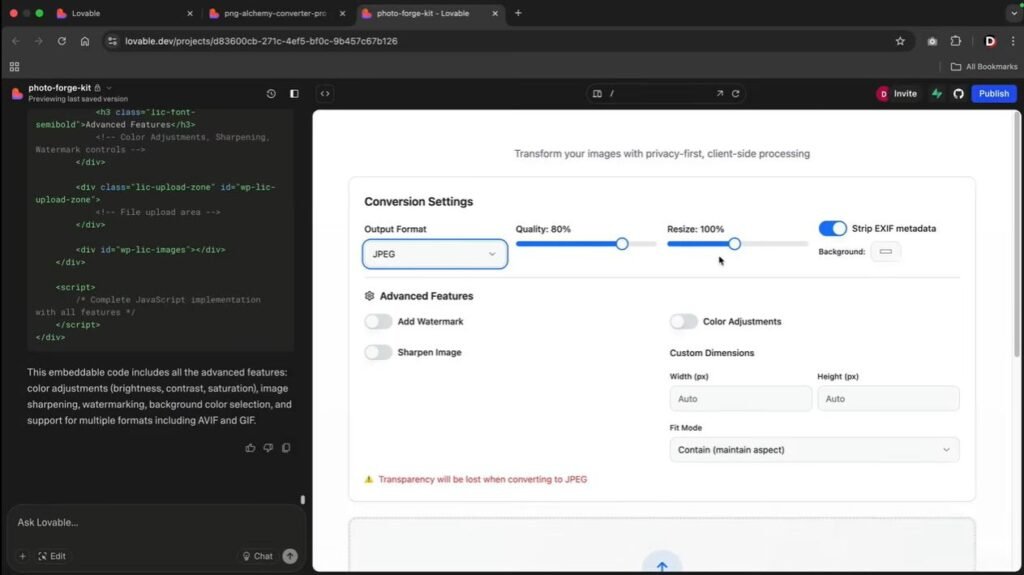Switch to the png-alchemy-converter-pro tab
Image resolution: width=1024 pixels, height=575 pixels.
tap(276, 13)
